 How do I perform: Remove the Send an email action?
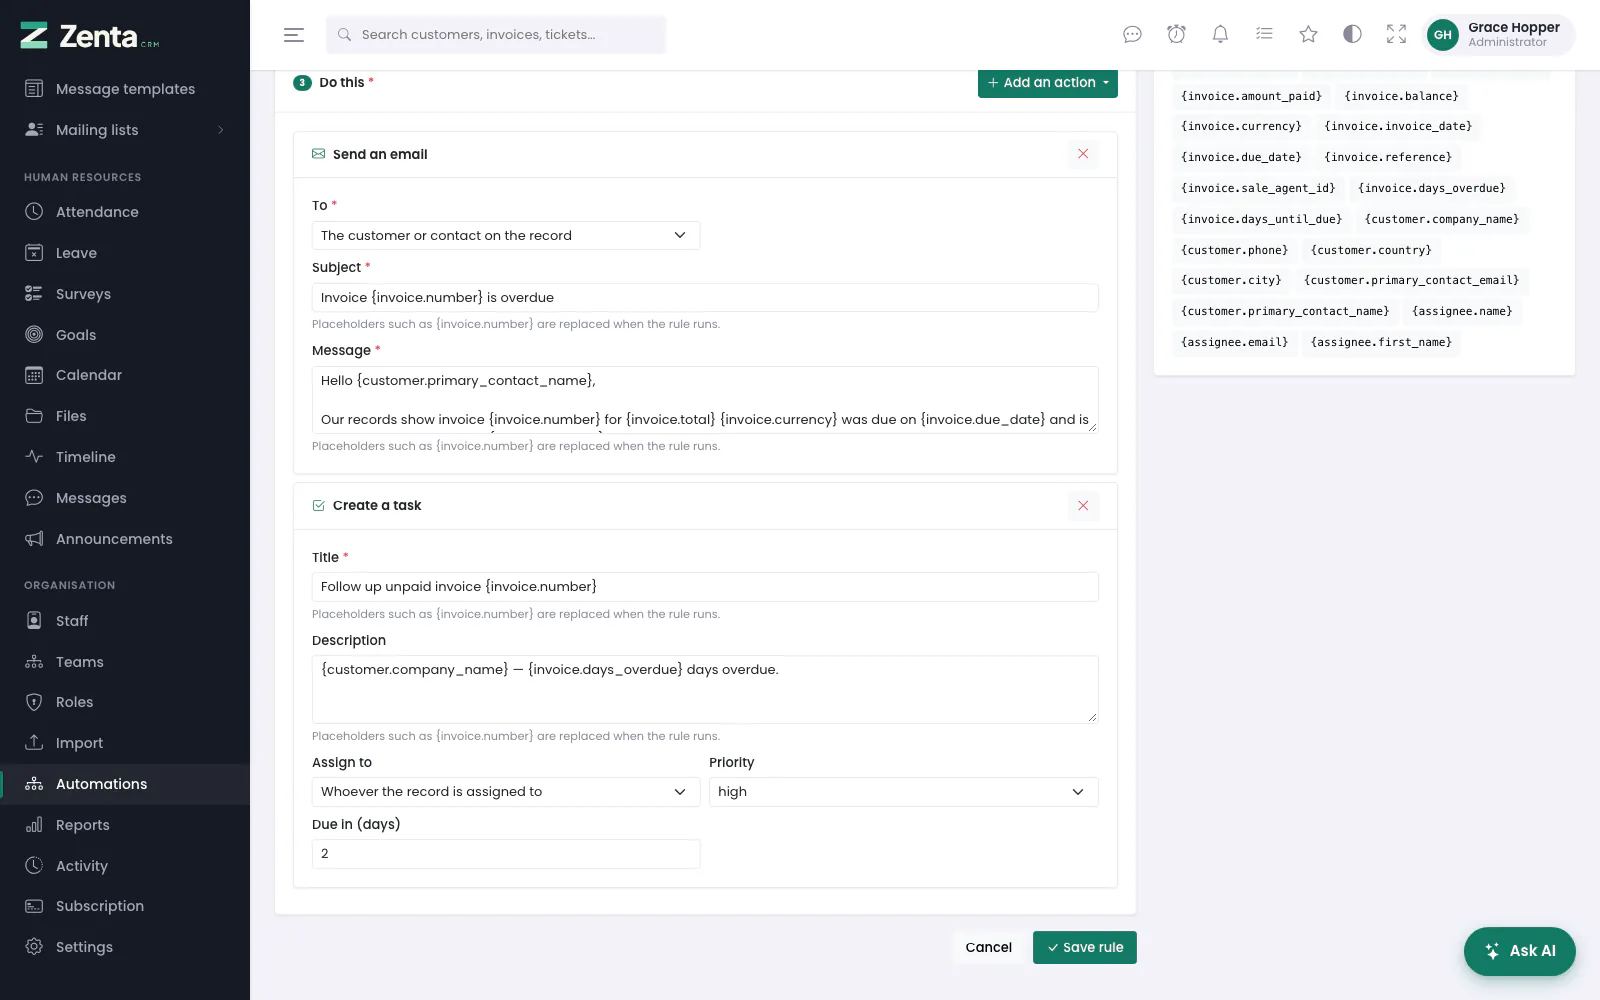1083,154
